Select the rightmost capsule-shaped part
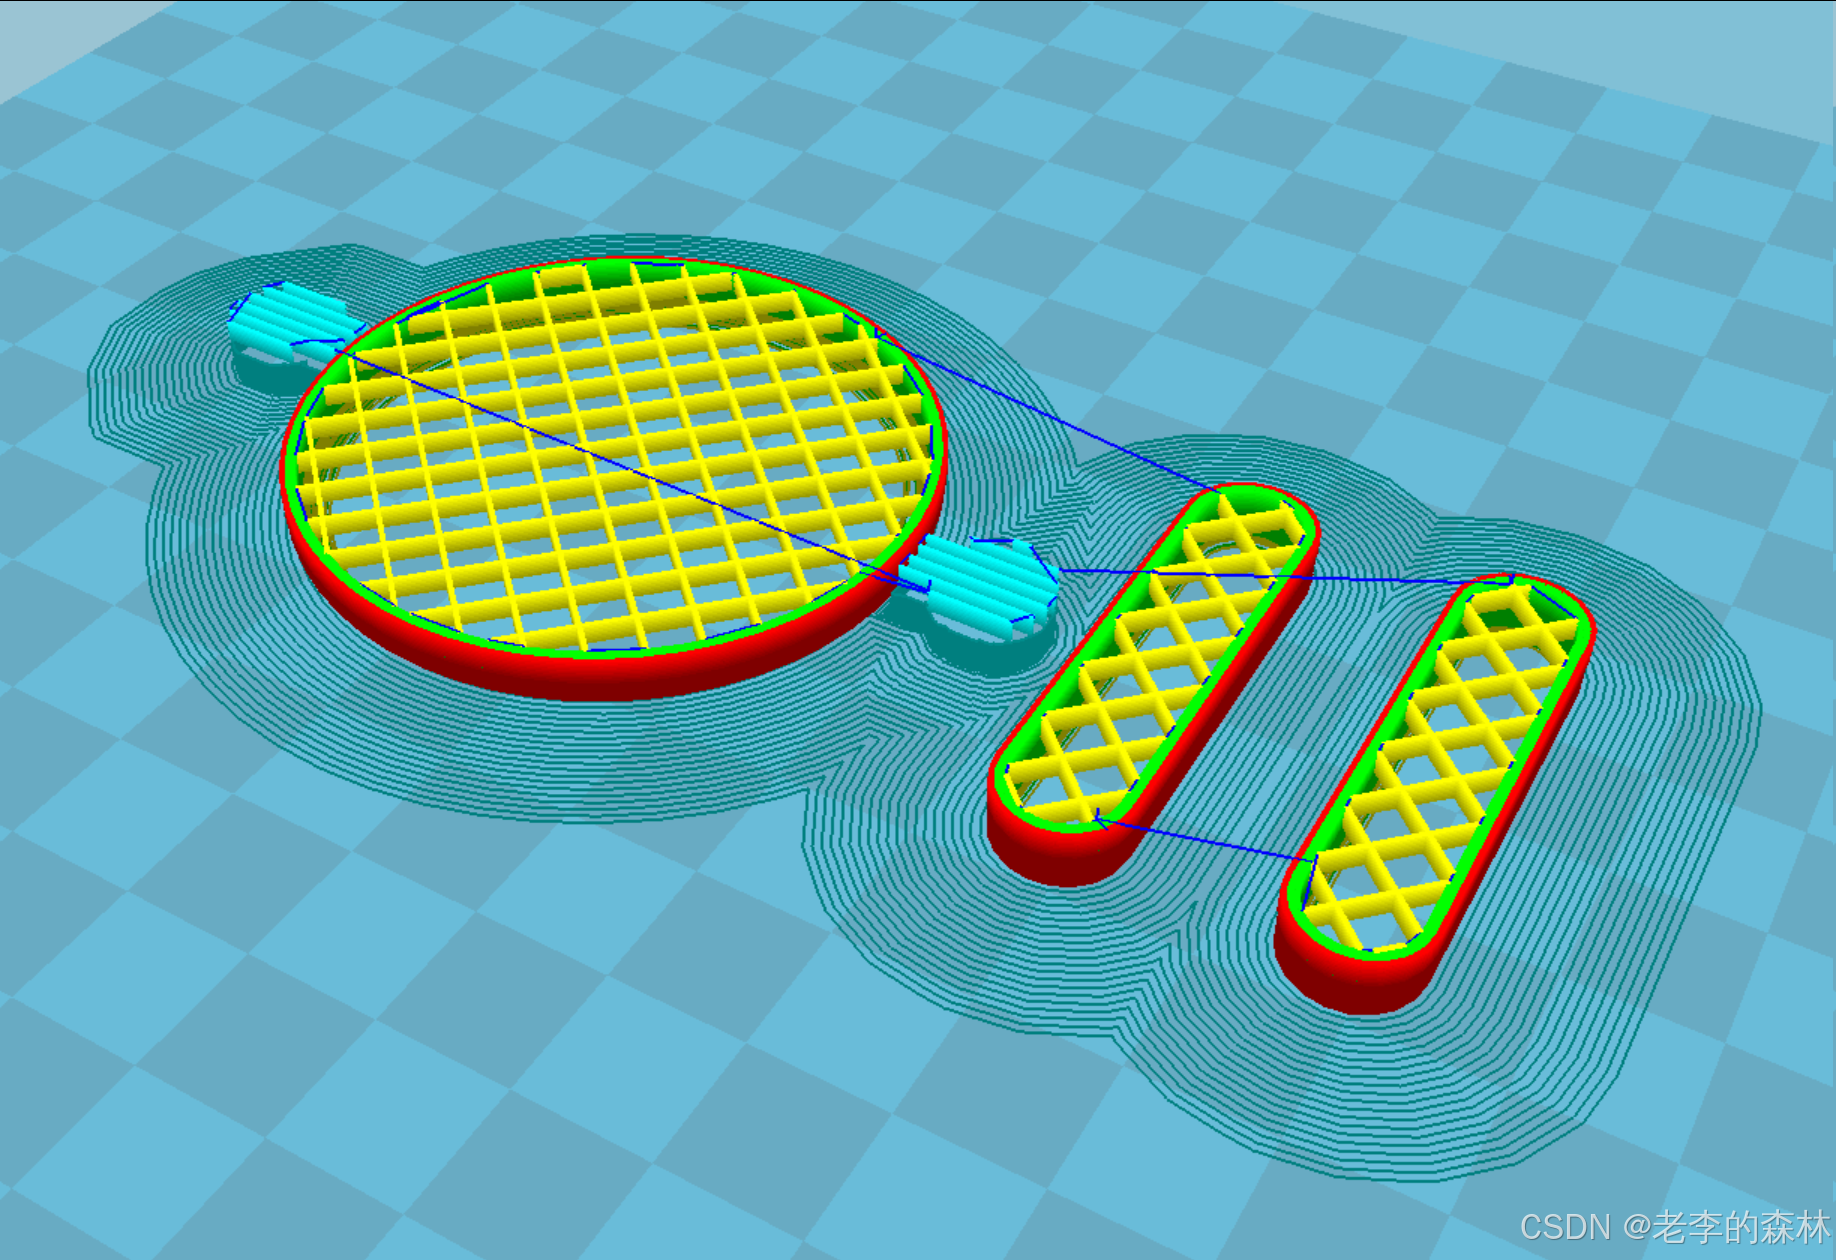The image size is (1836, 1260). point(1435,793)
